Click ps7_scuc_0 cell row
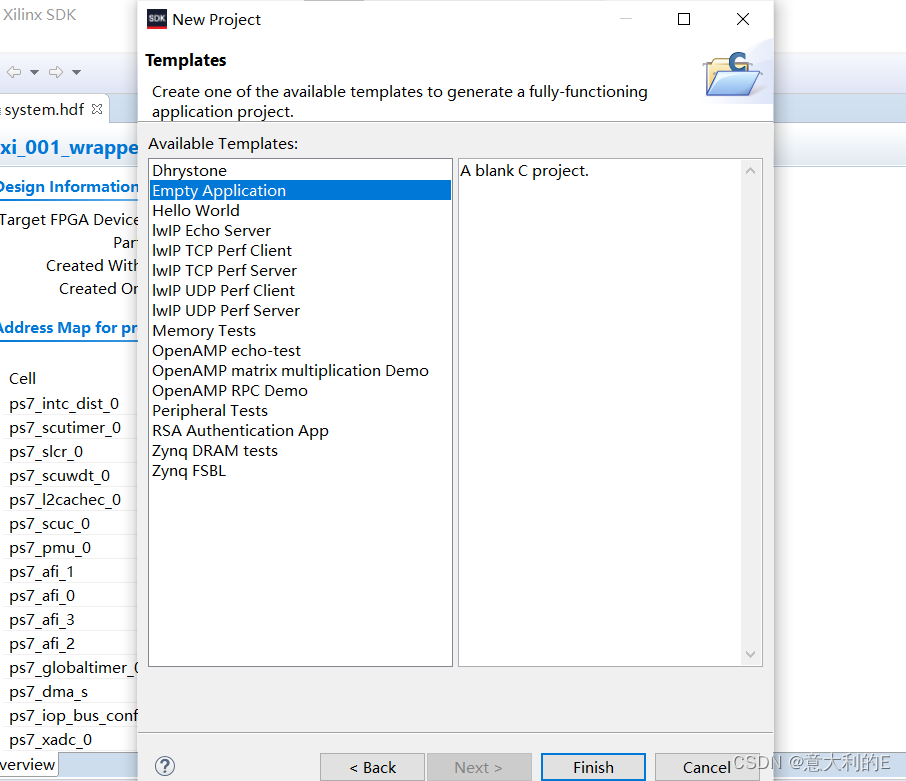906x781 pixels. 50,524
